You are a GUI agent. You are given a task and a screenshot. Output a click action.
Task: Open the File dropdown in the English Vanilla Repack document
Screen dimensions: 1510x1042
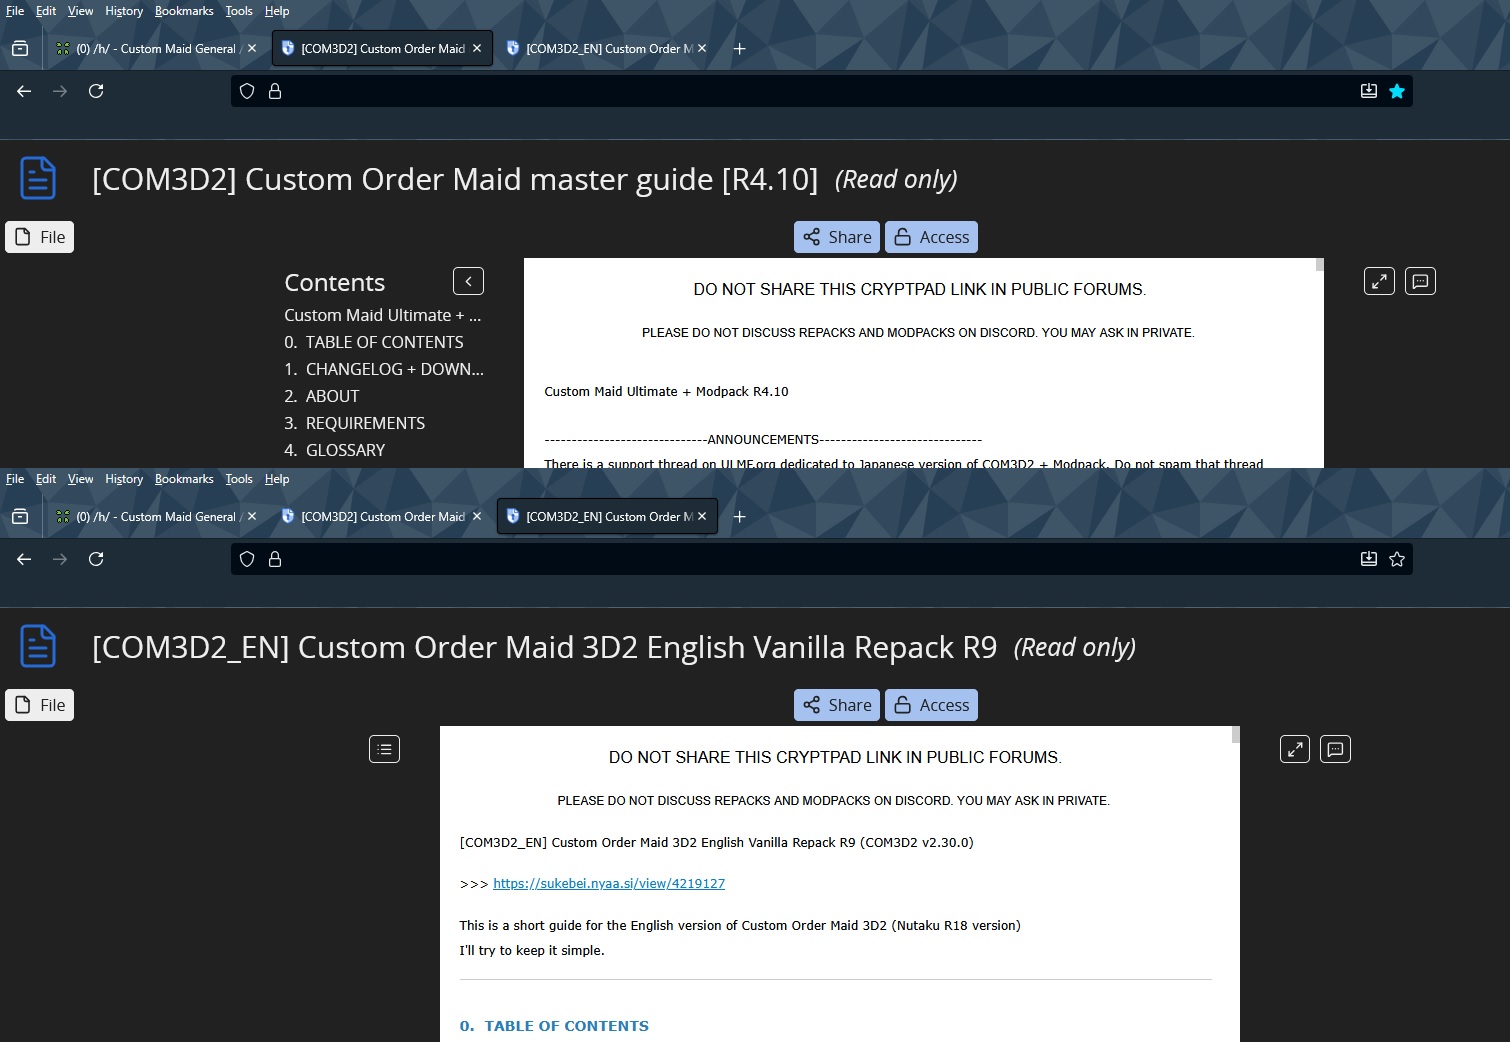pyautogui.click(x=40, y=705)
